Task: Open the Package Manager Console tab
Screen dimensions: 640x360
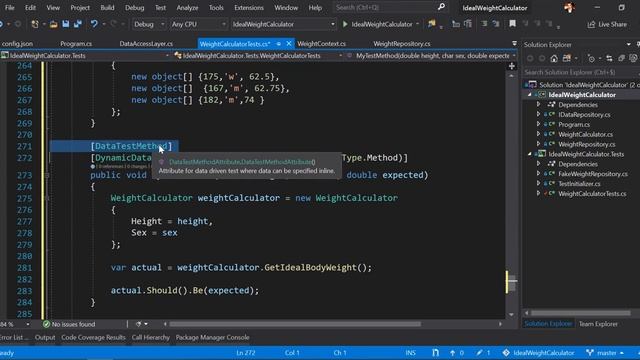Action: coord(212,338)
